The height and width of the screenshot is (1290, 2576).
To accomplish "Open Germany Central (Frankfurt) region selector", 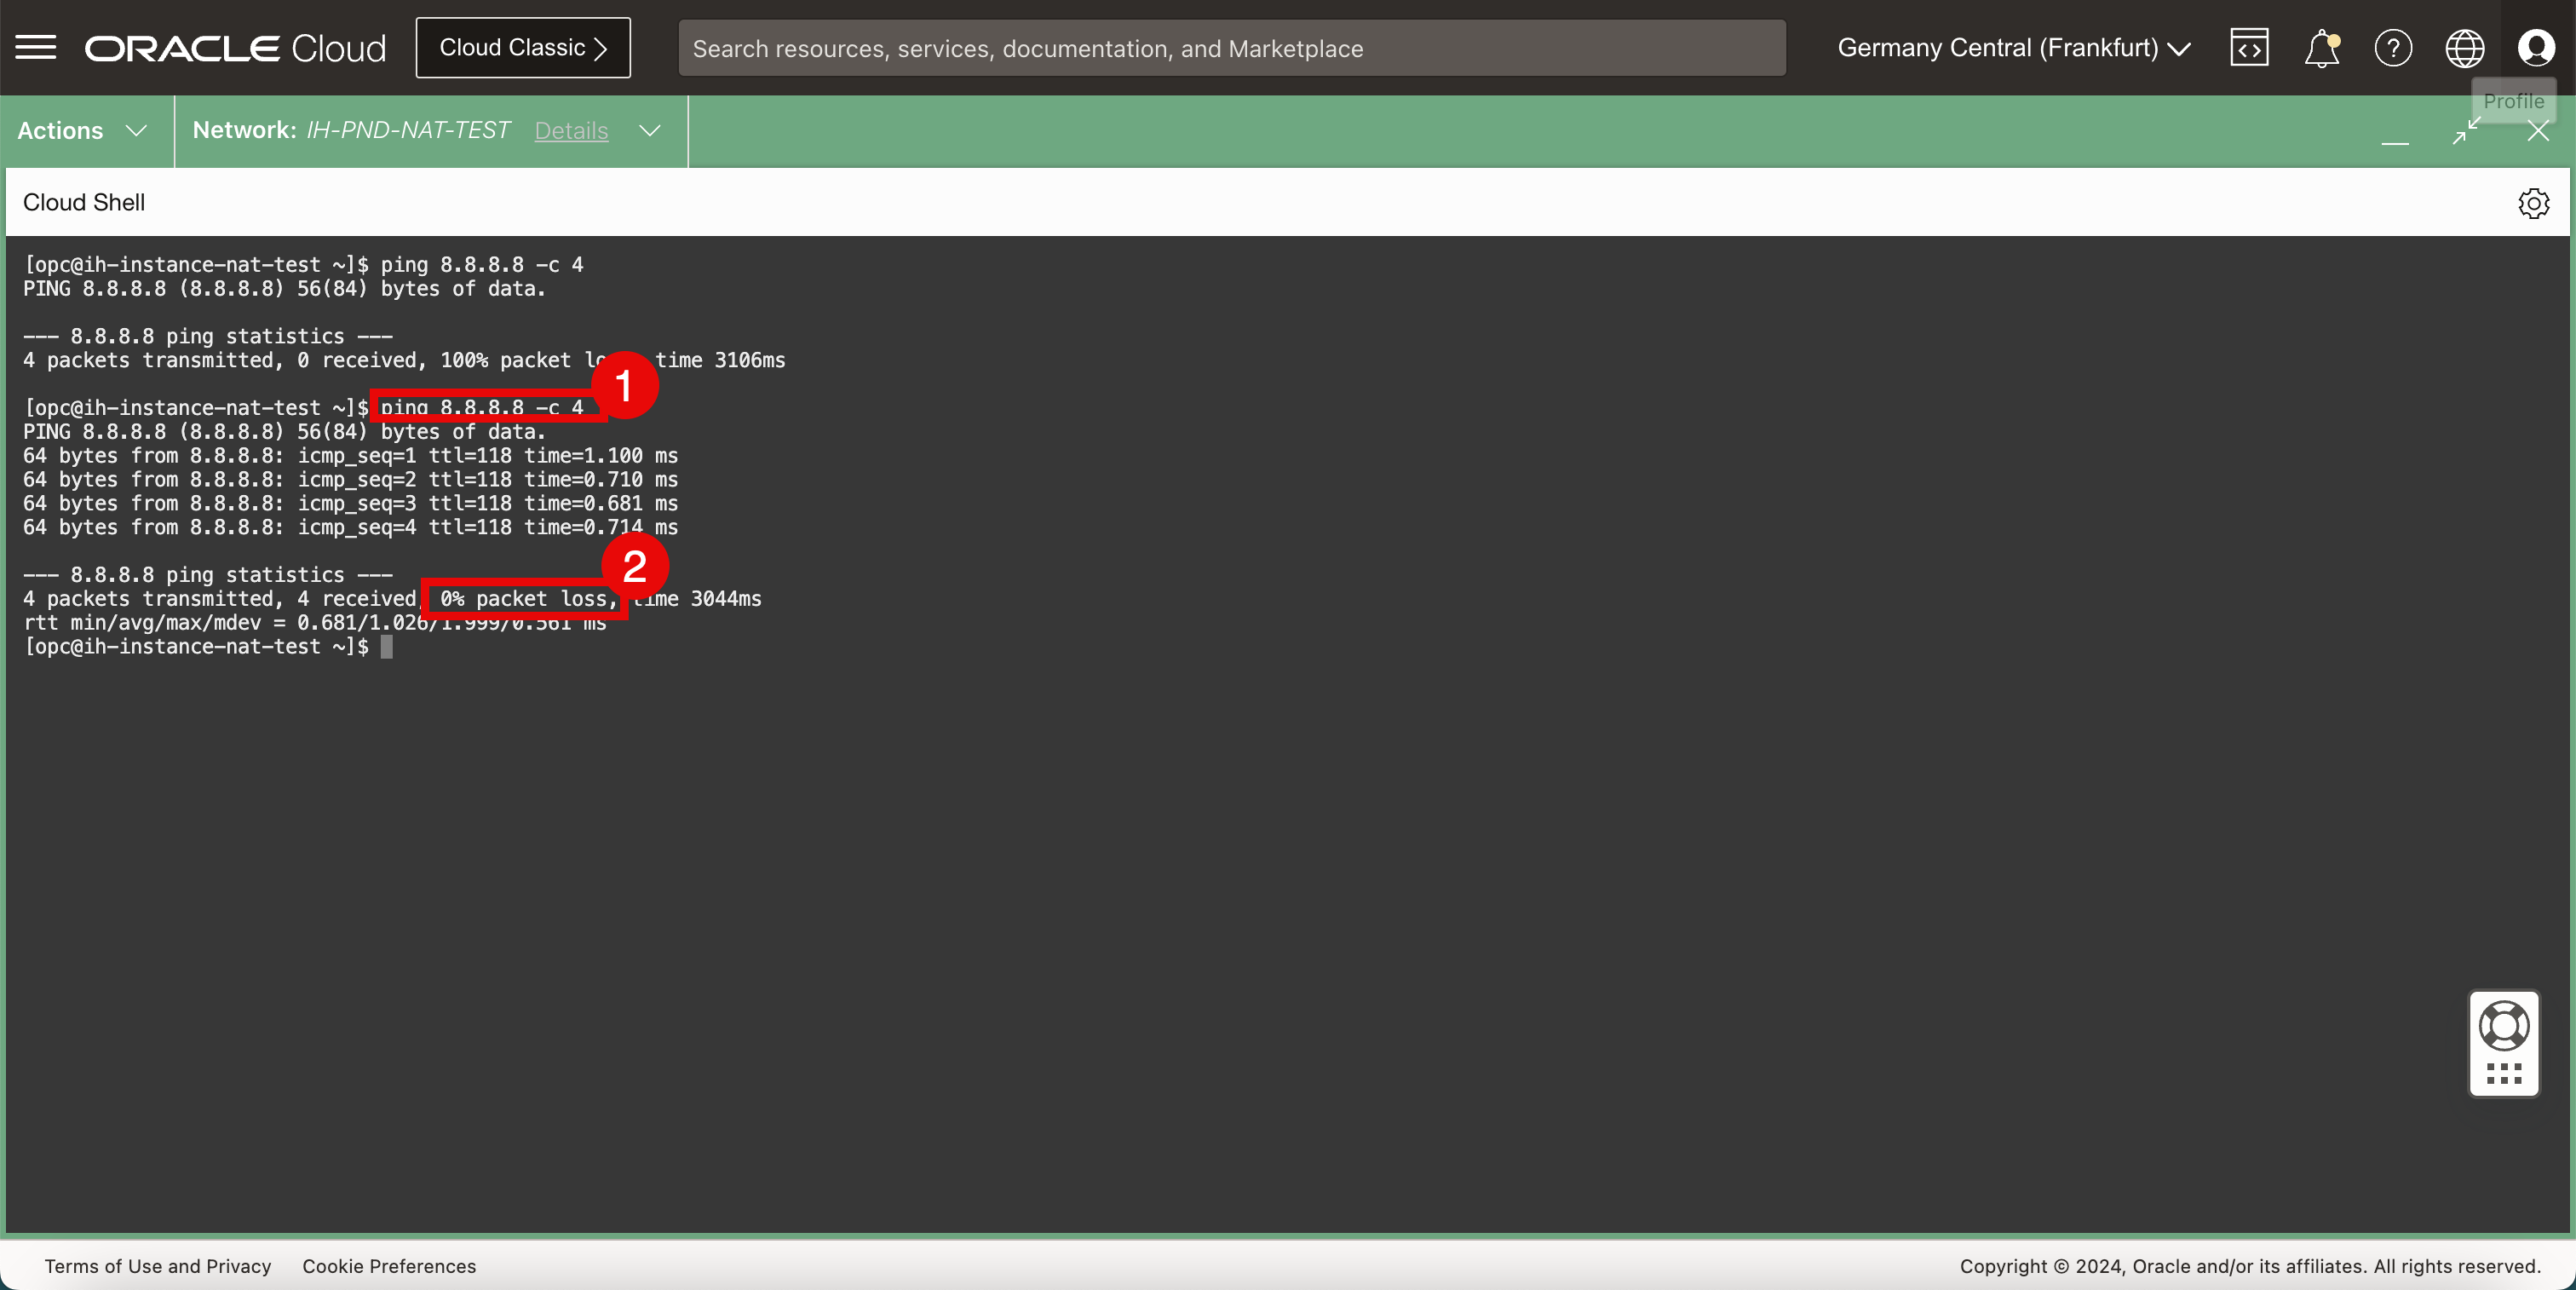I will (x=2013, y=47).
